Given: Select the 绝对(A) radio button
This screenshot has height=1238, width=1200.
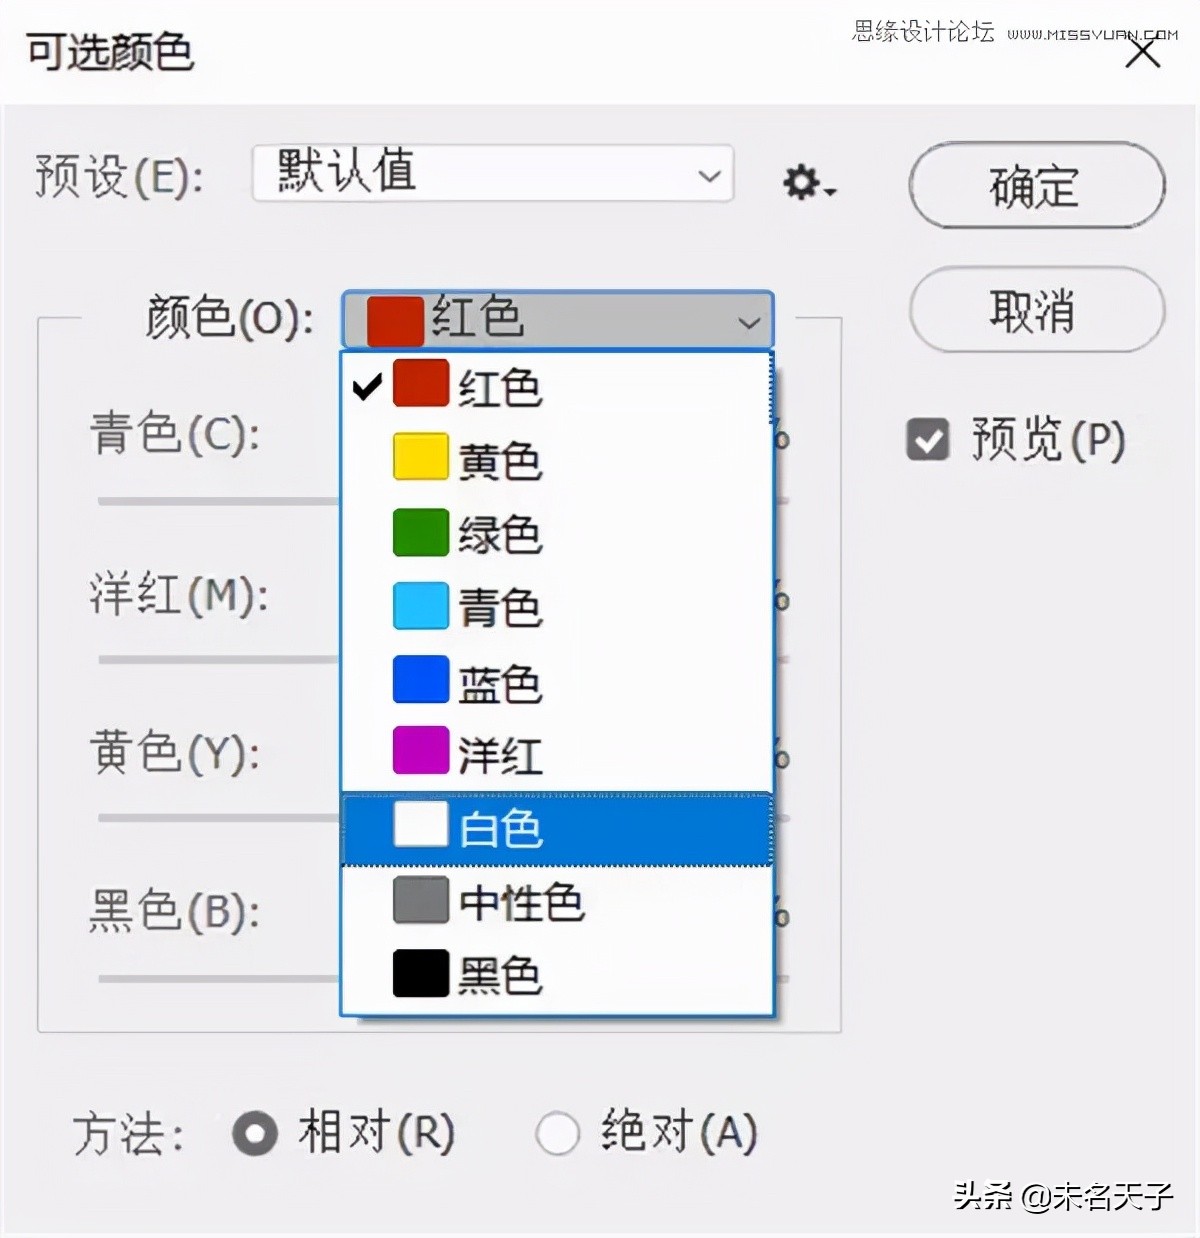Looking at the screenshot, I should [557, 1132].
